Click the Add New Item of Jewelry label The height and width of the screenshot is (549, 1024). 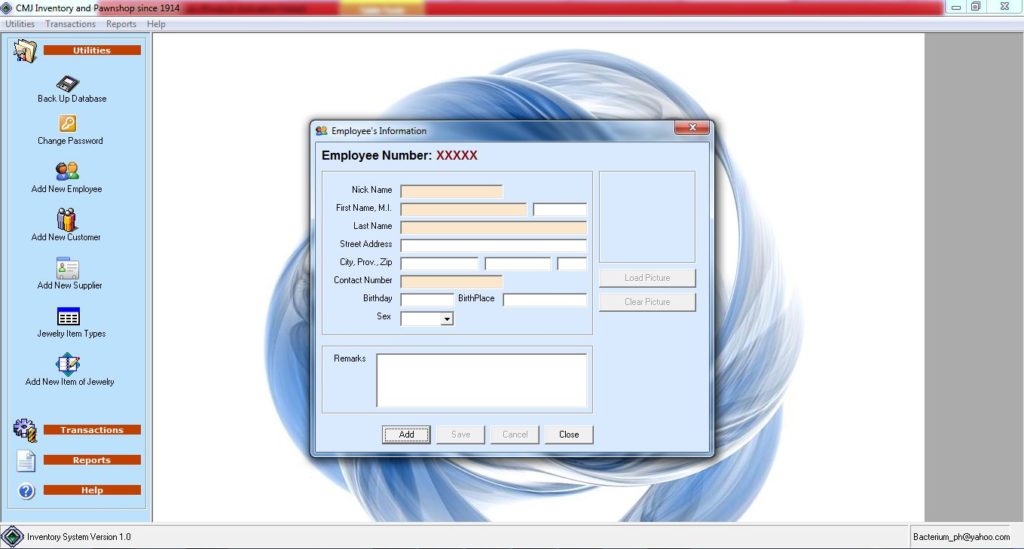[70, 382]
